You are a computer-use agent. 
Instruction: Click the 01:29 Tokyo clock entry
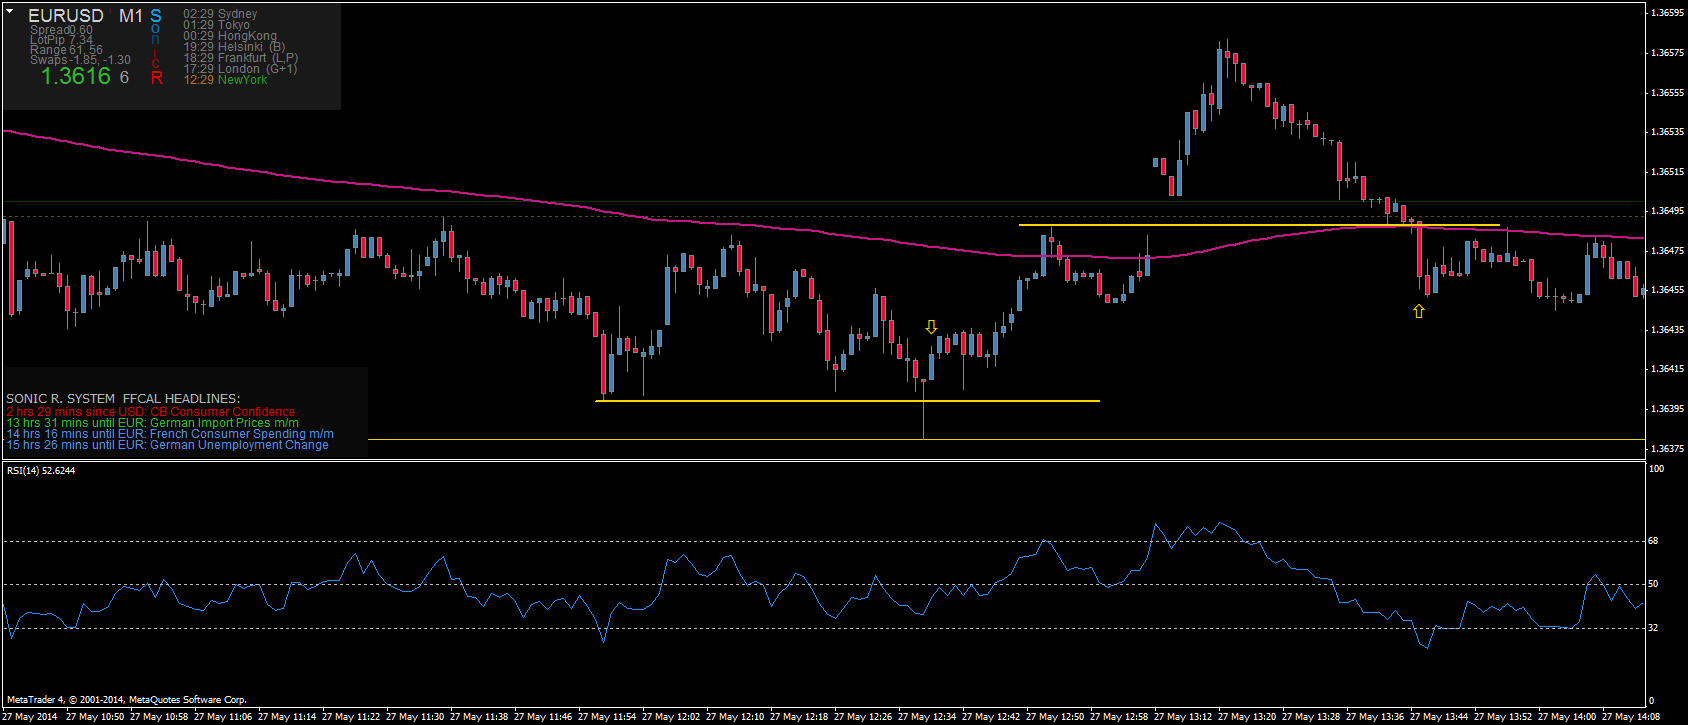[216, 25]
